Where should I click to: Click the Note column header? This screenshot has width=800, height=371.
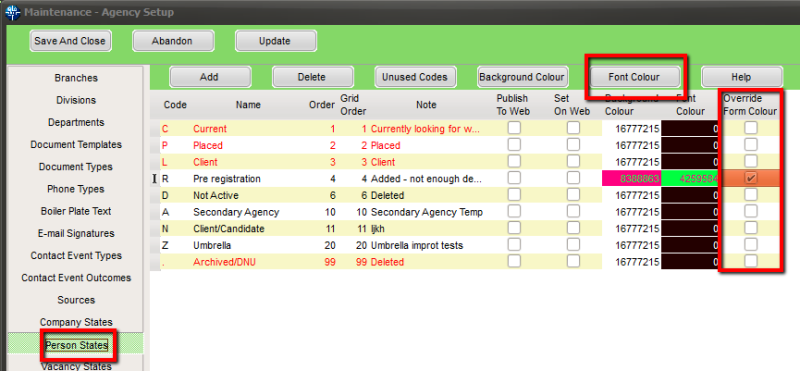pyautogui.click(x=426, y=105)
